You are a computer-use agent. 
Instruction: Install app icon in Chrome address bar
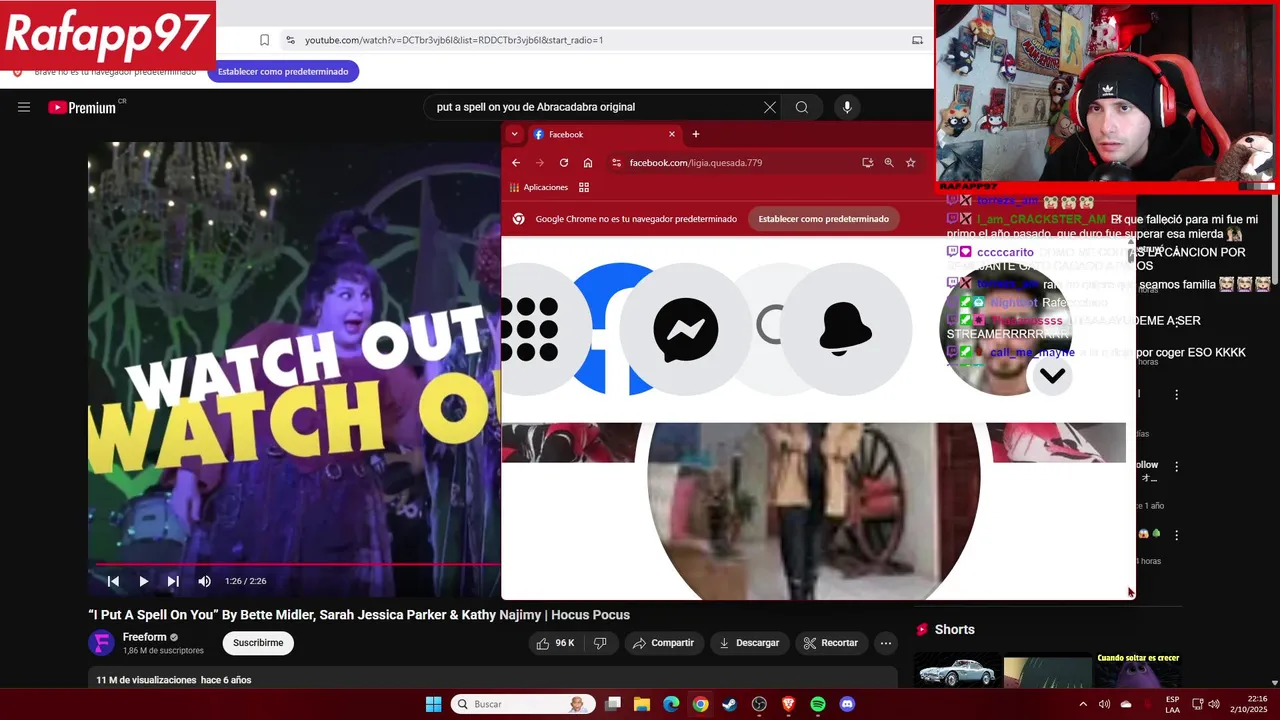tap(867, 163)
